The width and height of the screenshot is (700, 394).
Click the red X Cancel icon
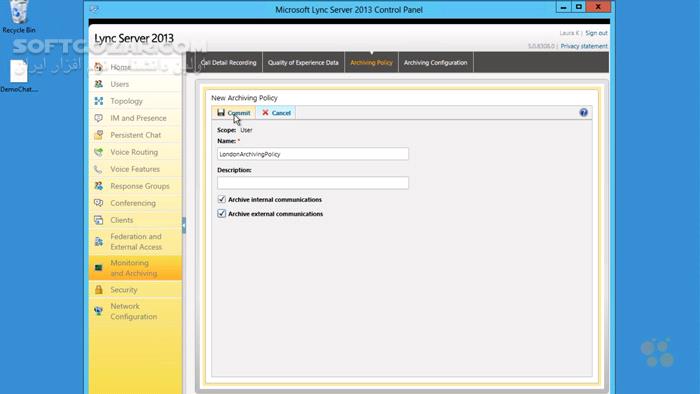[x=265, y=112]
